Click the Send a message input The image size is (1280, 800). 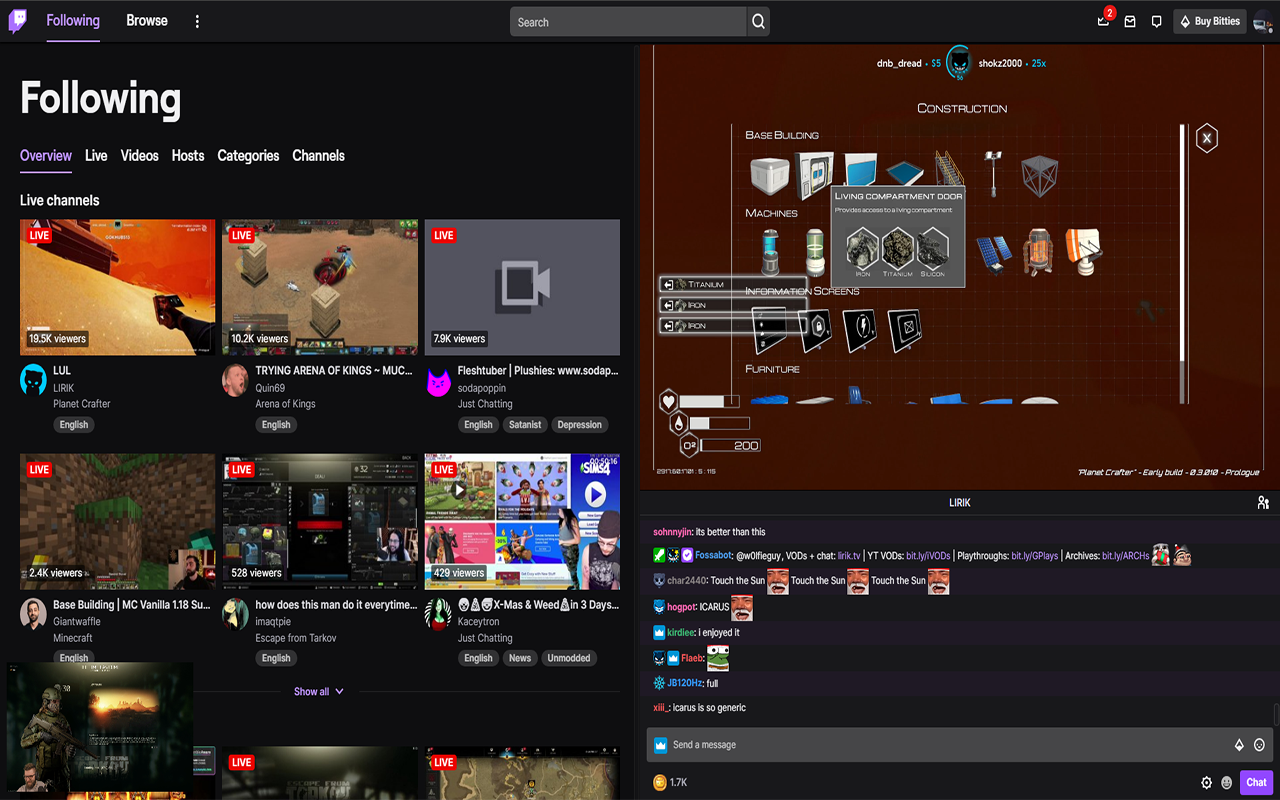tap(960, 745)
